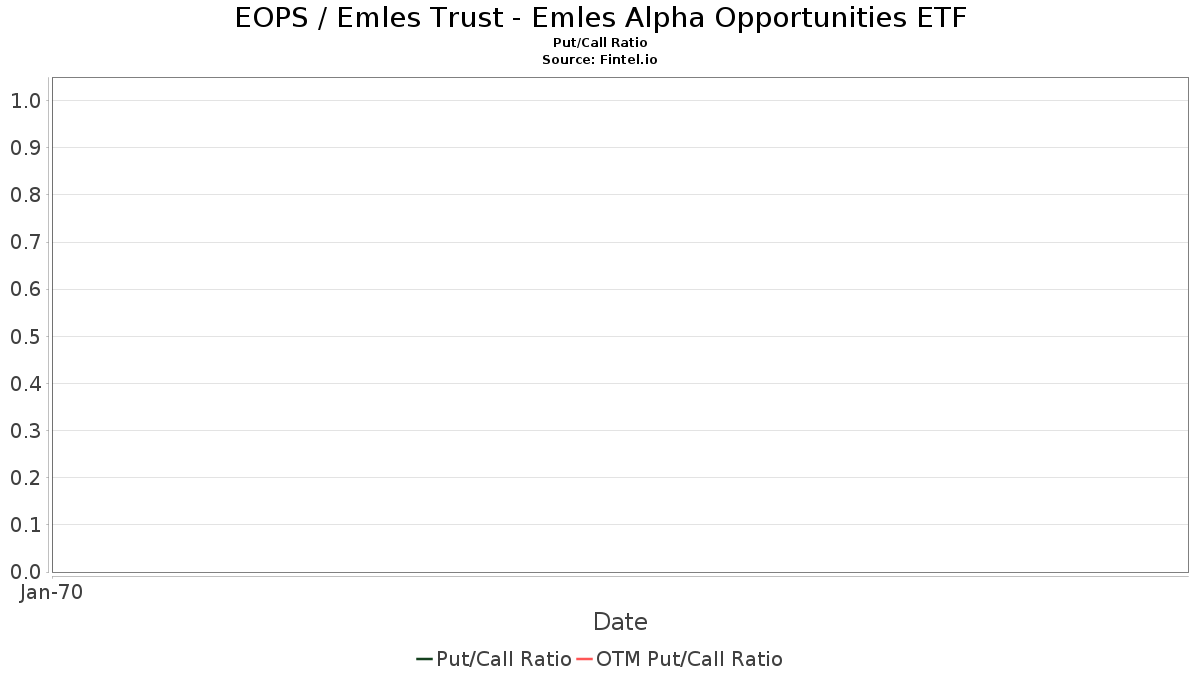The width and height of the screenshot is (1200, 675).
Task: Click the chart title EOPS Emles Trust
Action: pyautogui.click(x=600, y=18)
